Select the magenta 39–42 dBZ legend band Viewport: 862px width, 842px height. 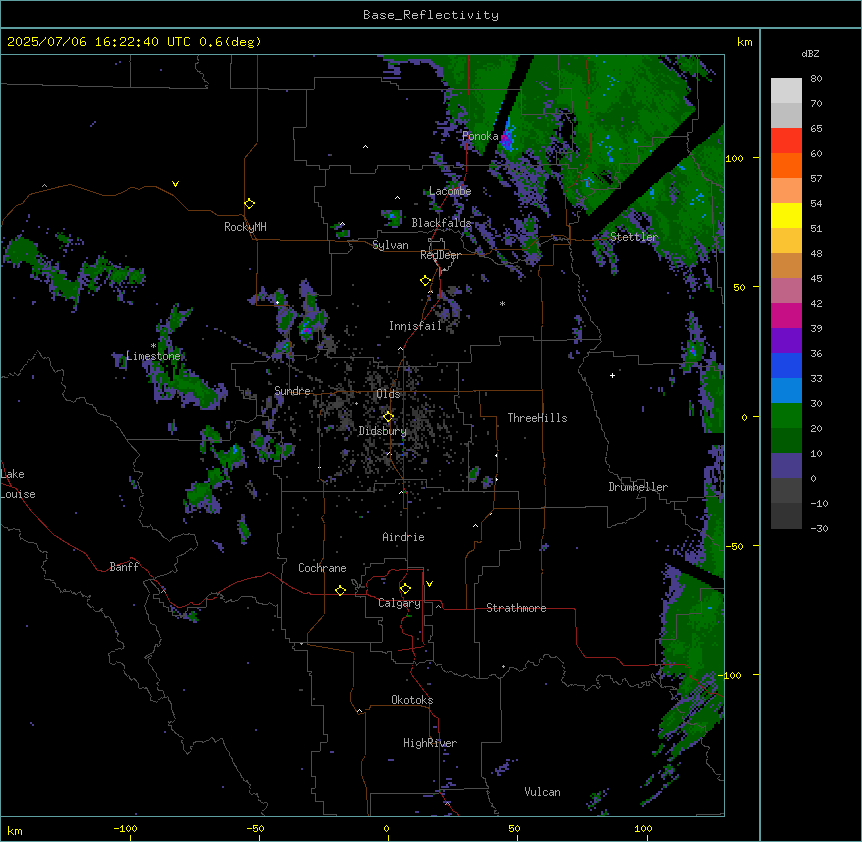tap(786, 315)
